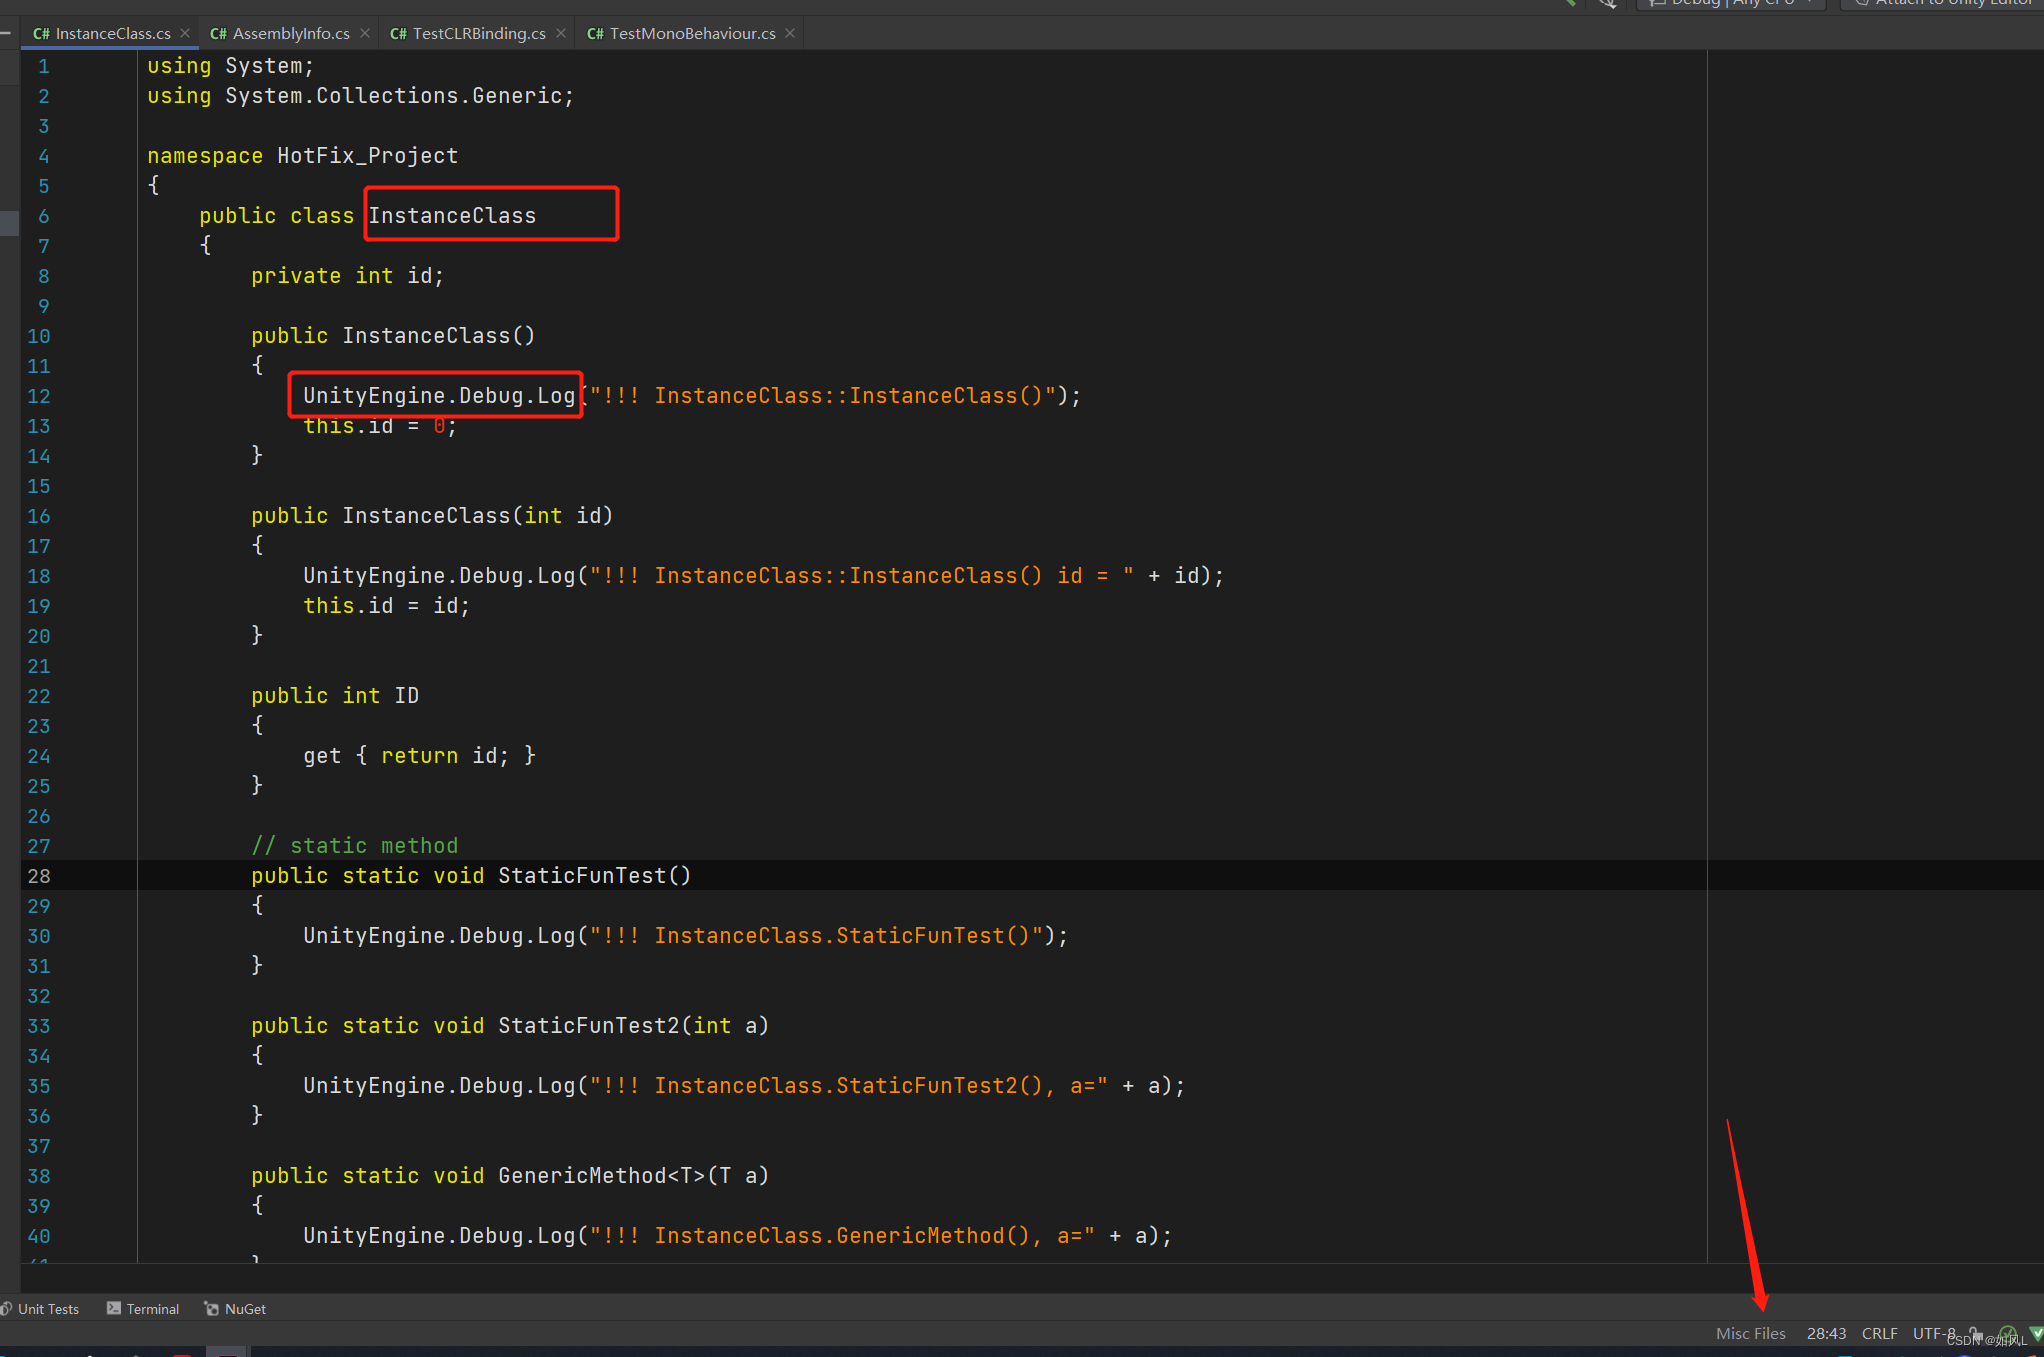Open the Debug | Any CPU configuration dropdown
This screenshot has height=1357, width=2044.
[1732, 3]
